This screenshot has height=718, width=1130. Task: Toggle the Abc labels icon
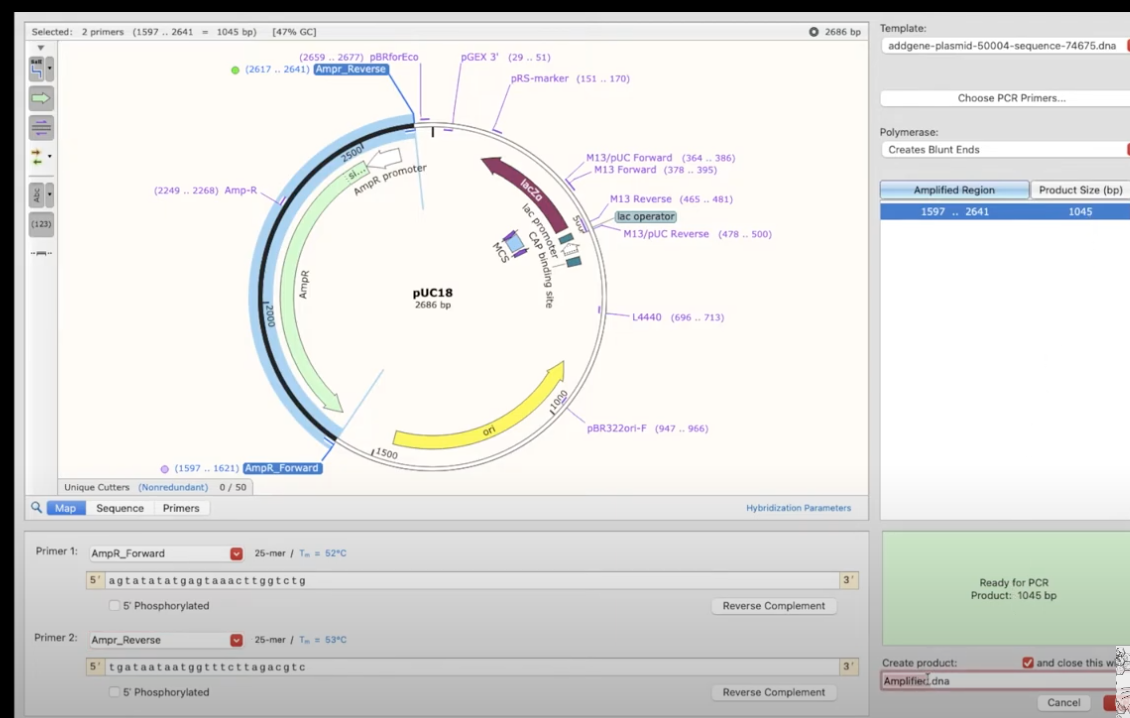(x=36, y=195)
